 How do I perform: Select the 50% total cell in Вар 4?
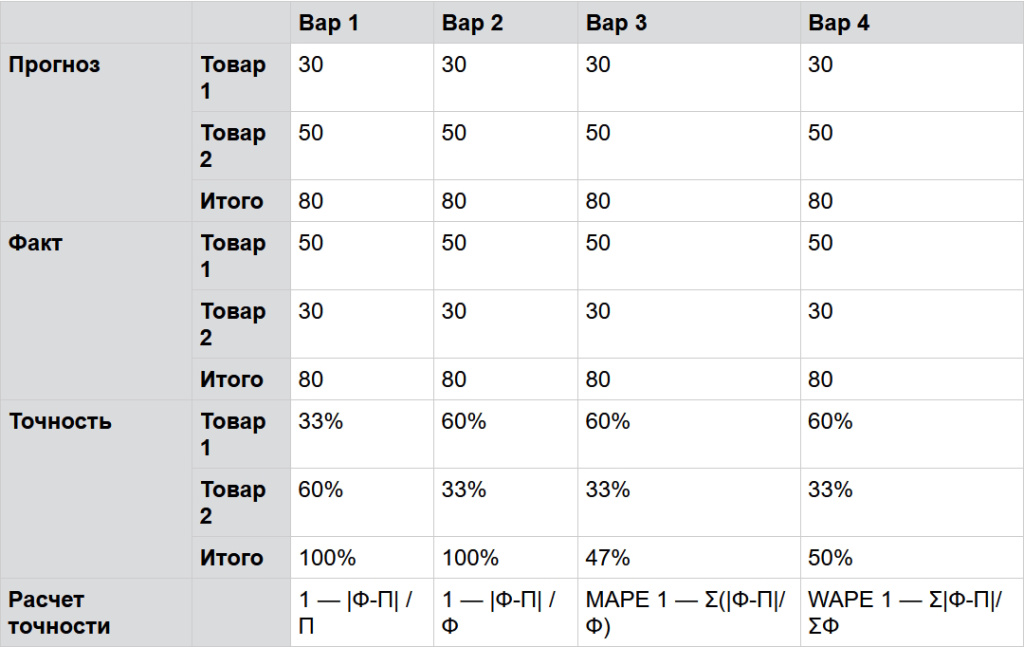pos(830,558)
